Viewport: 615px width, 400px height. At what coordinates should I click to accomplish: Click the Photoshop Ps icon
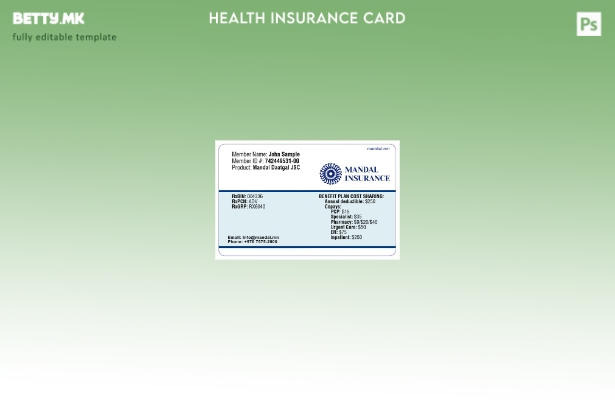click(x=588, y=24)
